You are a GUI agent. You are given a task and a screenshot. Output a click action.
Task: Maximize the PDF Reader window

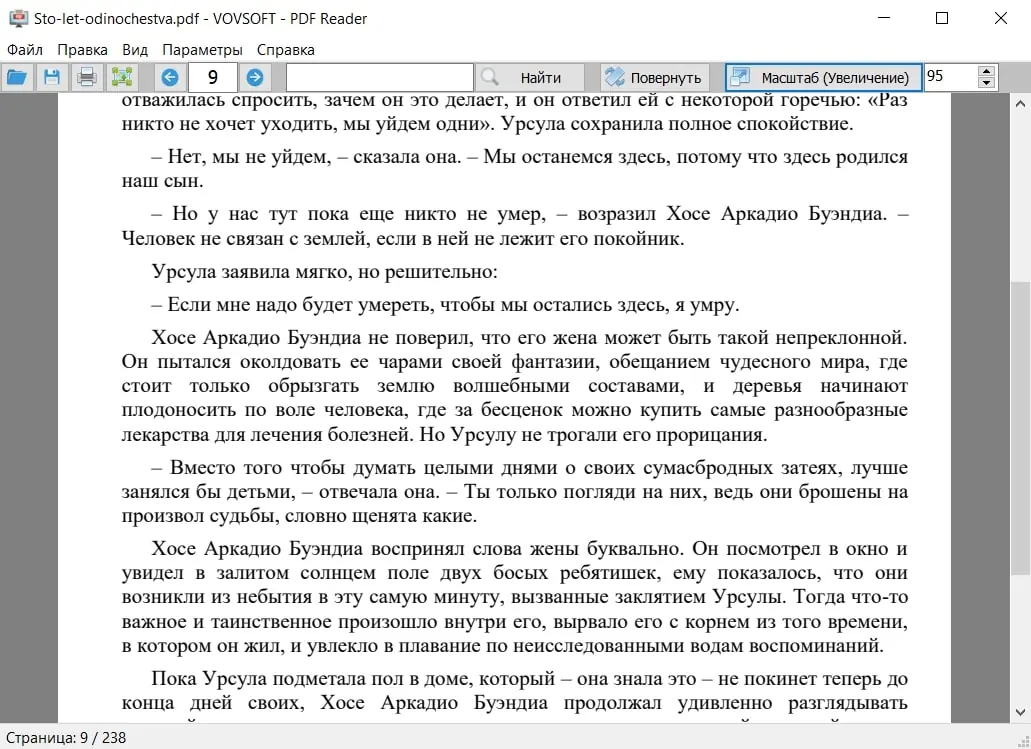[x=942, y=18]
